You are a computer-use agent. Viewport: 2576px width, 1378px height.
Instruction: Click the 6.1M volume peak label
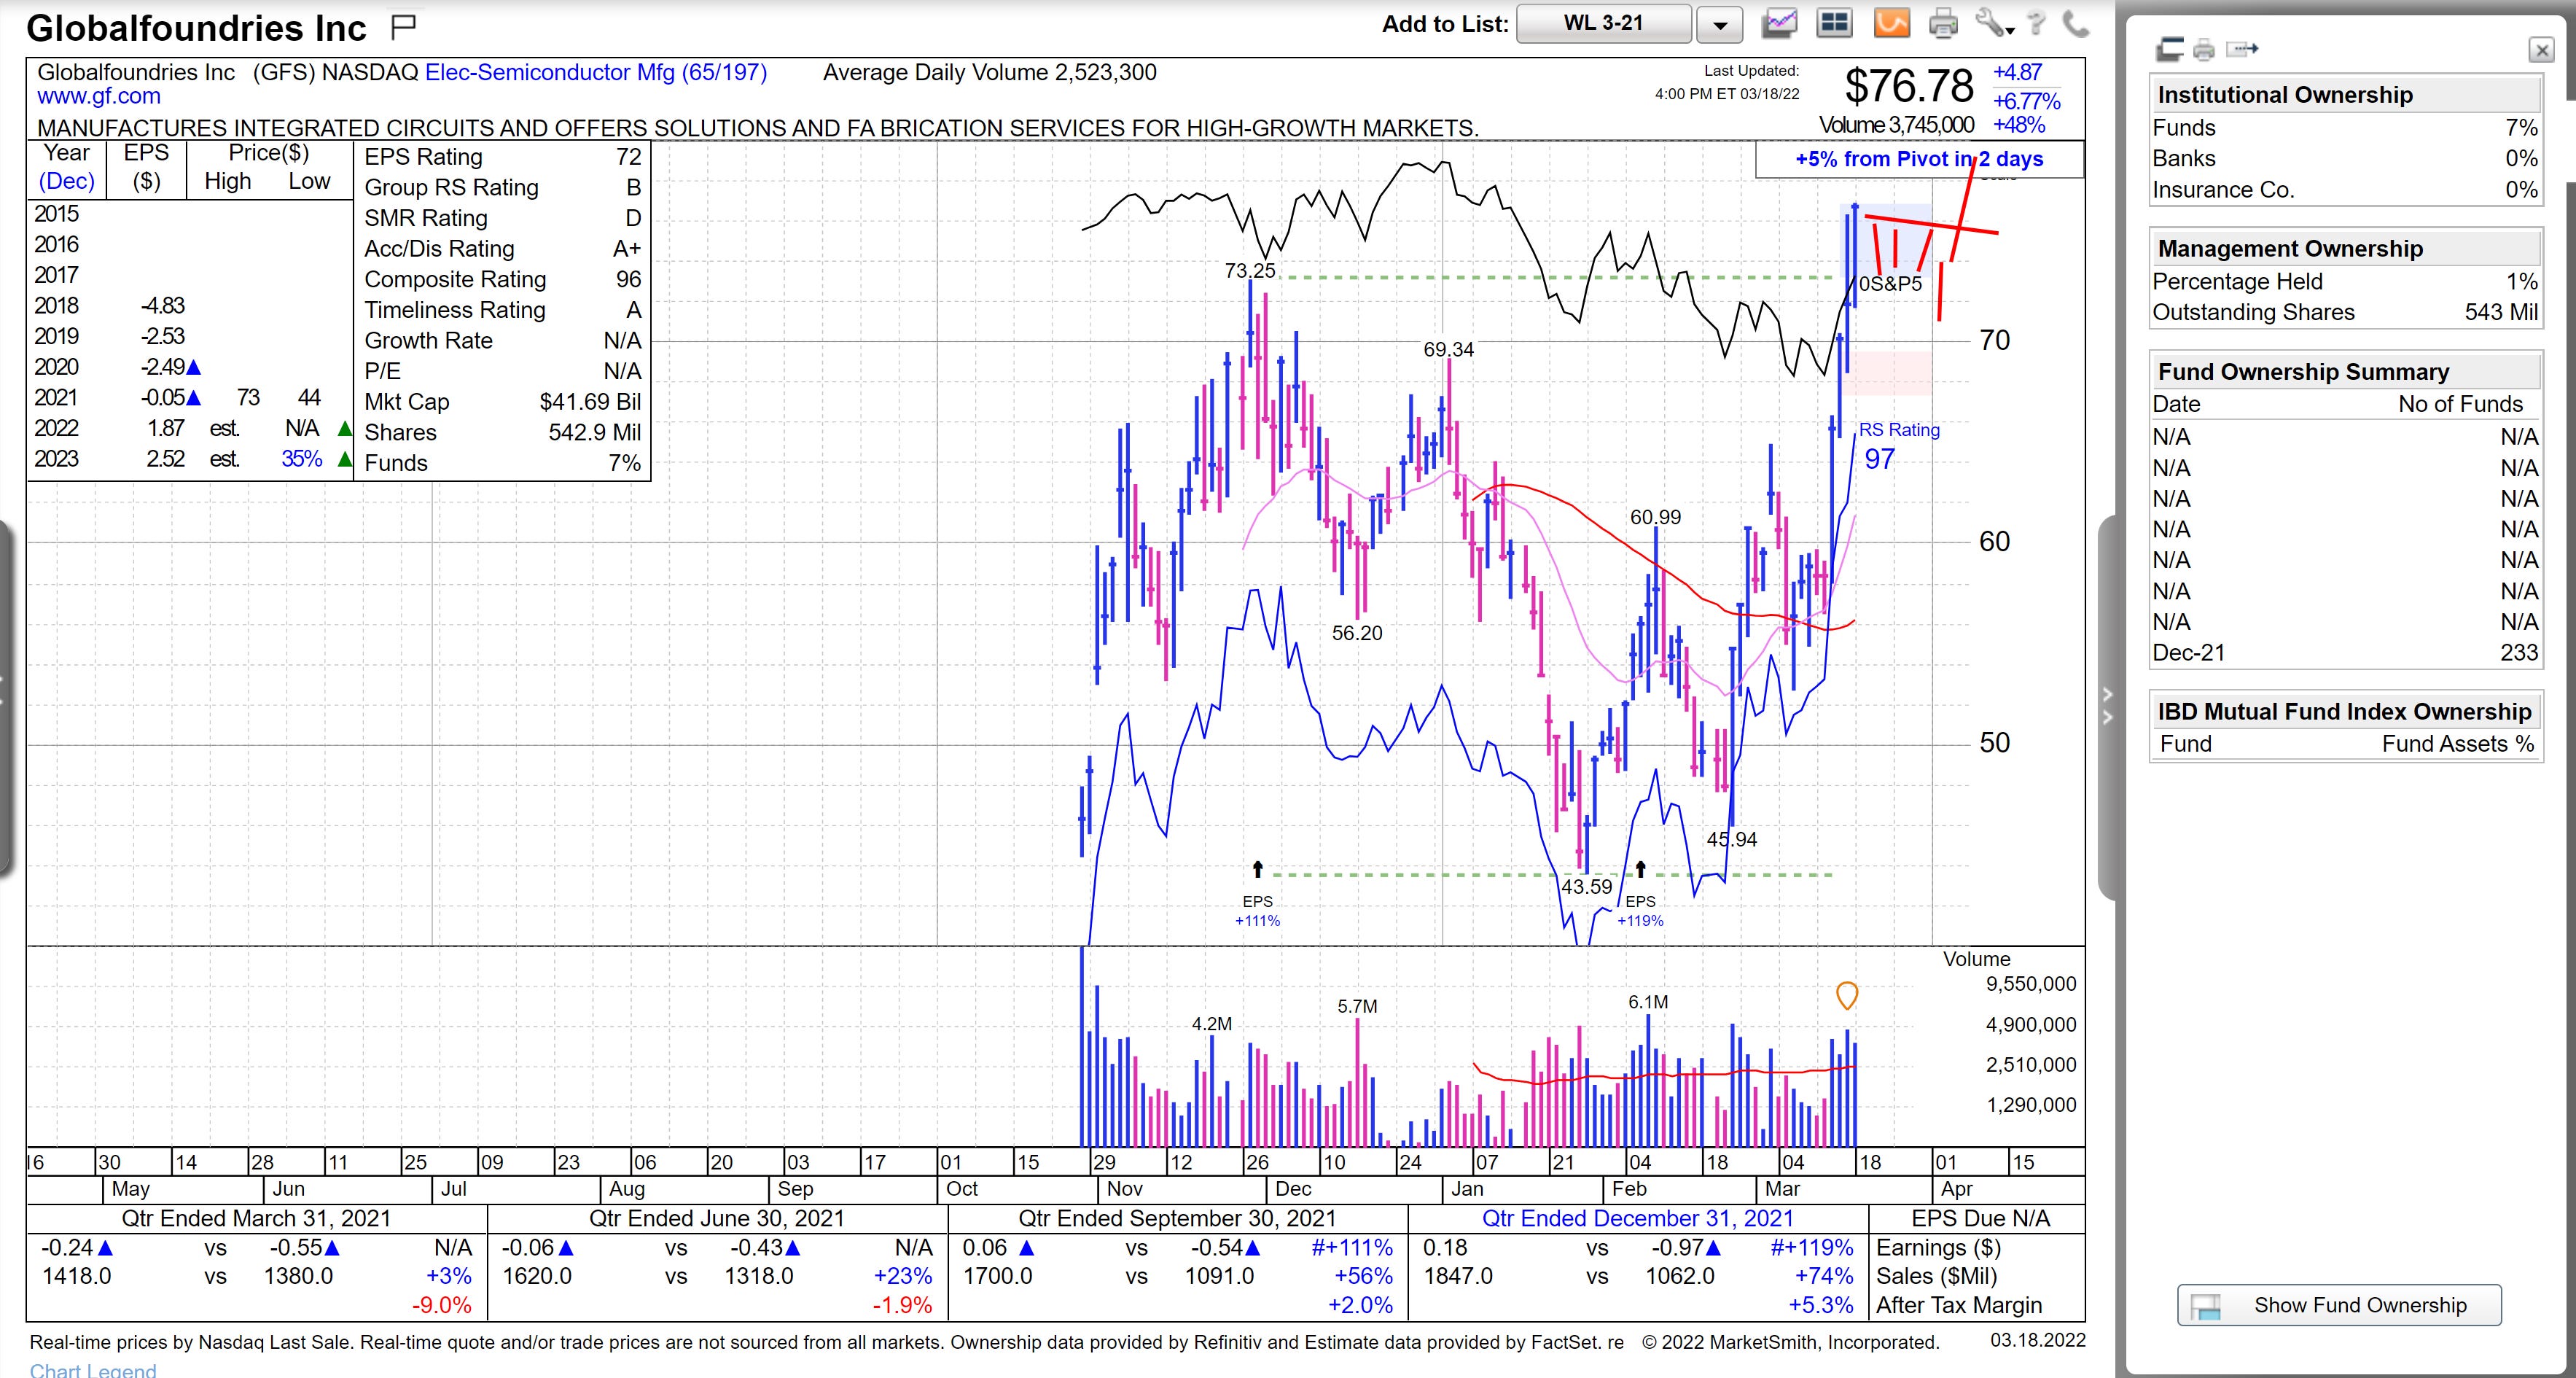coord(1648,1002)
